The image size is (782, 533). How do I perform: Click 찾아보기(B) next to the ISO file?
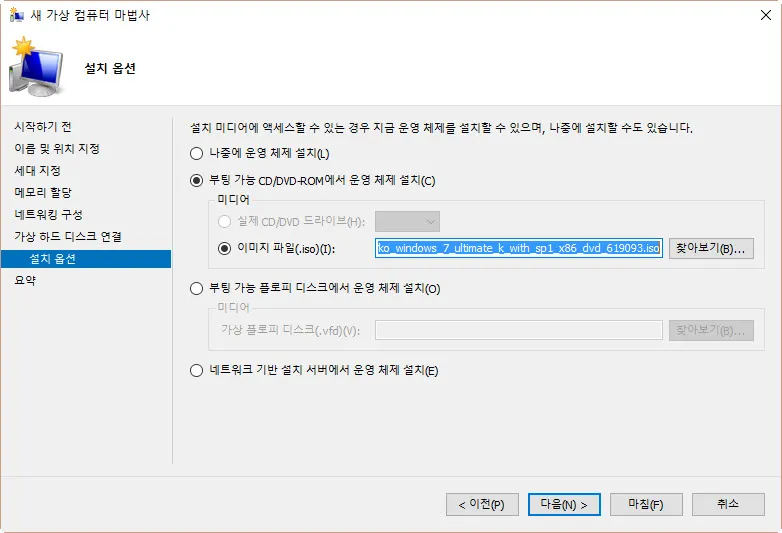tap(711, 248)
